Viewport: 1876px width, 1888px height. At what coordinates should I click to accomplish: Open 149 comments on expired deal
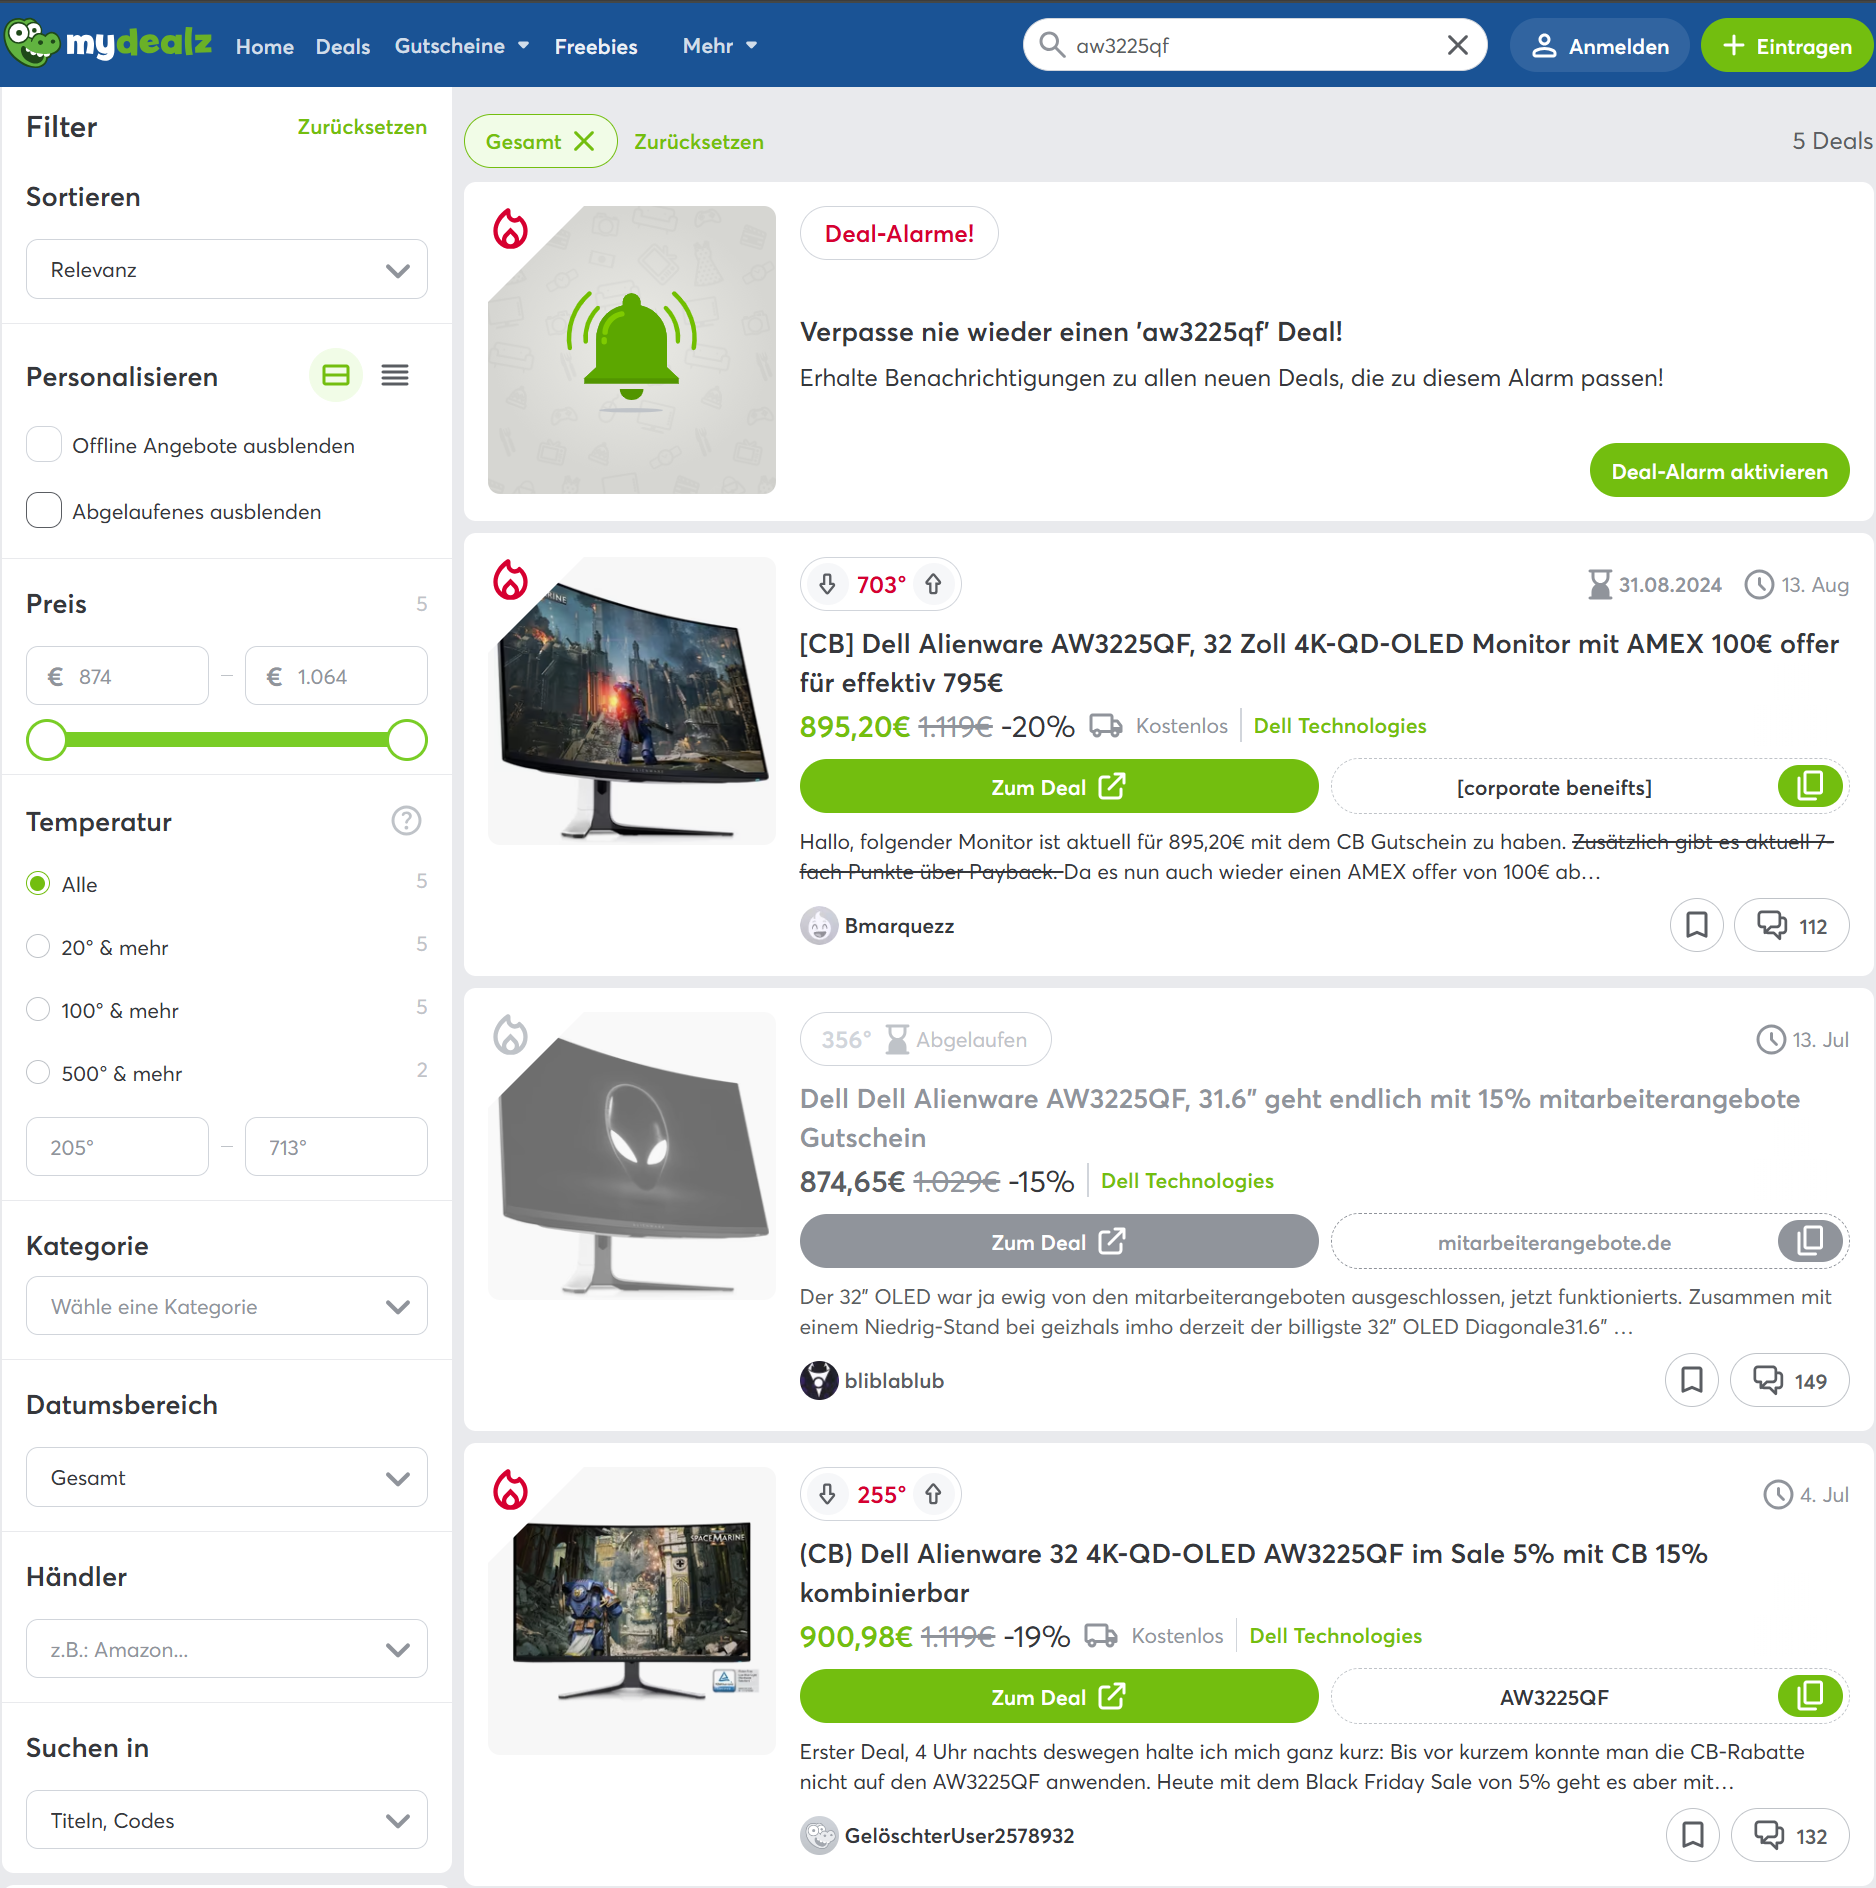pyautogui.click(x=1789, y=1380)
